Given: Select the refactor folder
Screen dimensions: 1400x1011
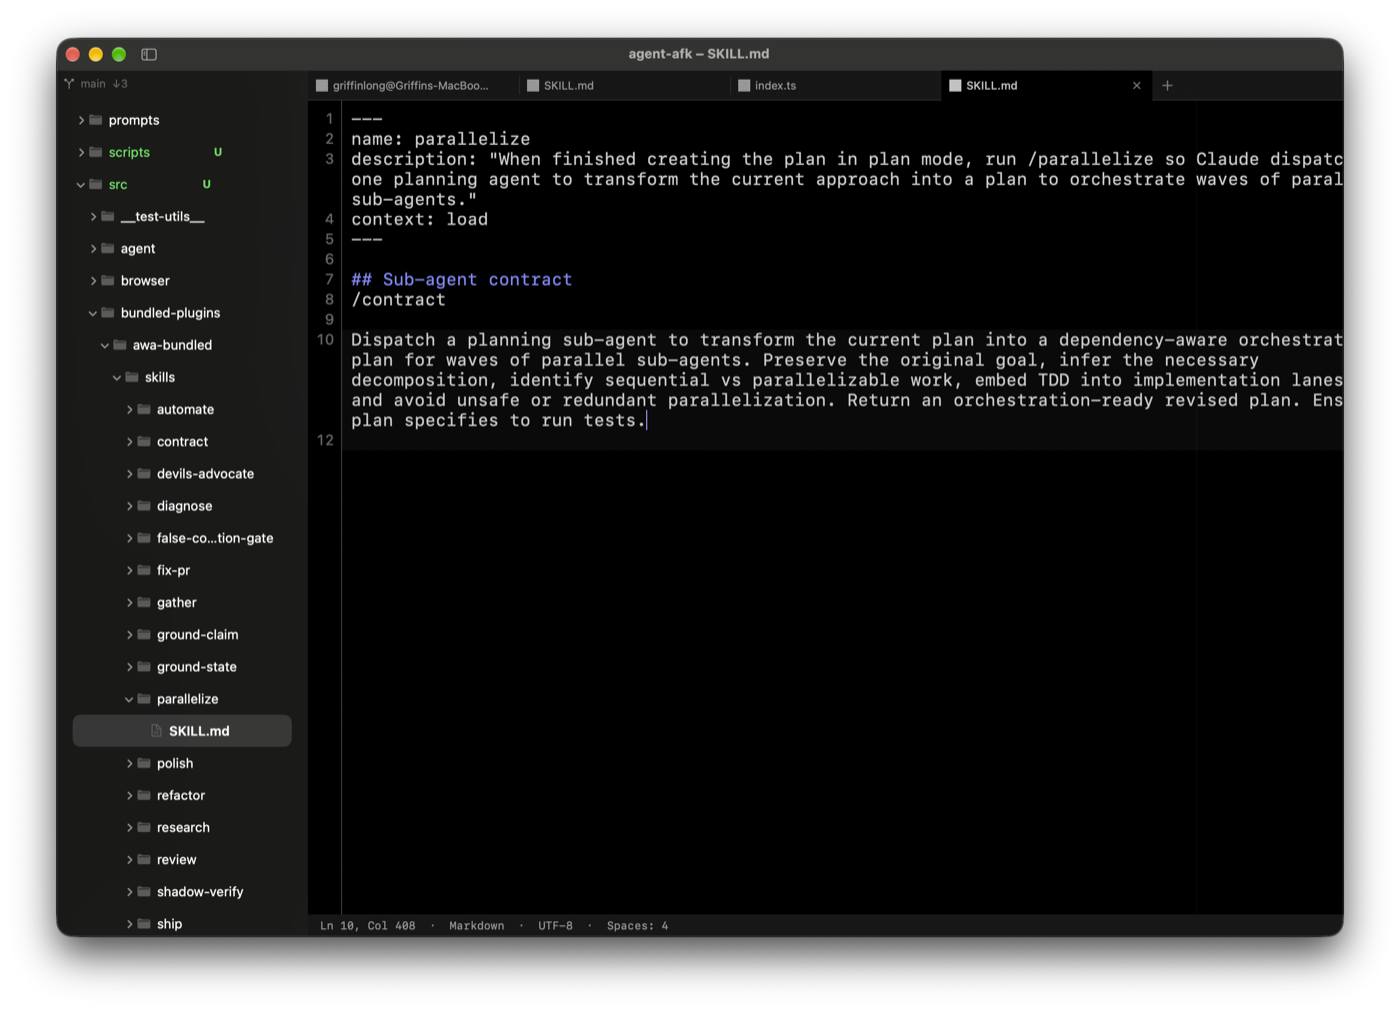Looking at the screenshot, I should (x=182, y=795).
